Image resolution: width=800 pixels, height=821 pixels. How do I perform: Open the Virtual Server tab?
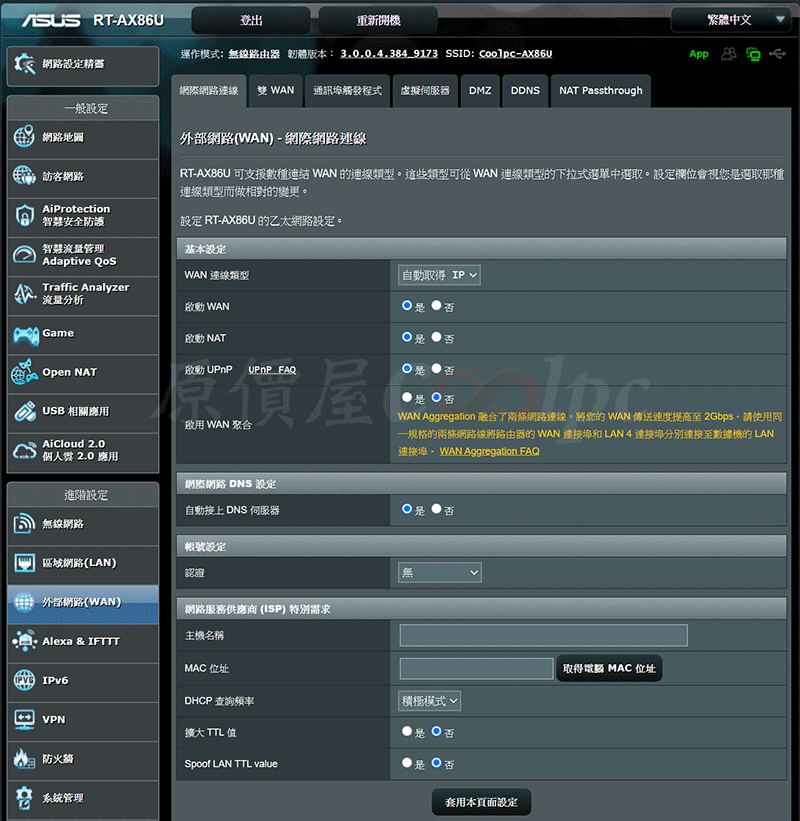point(425,91)
